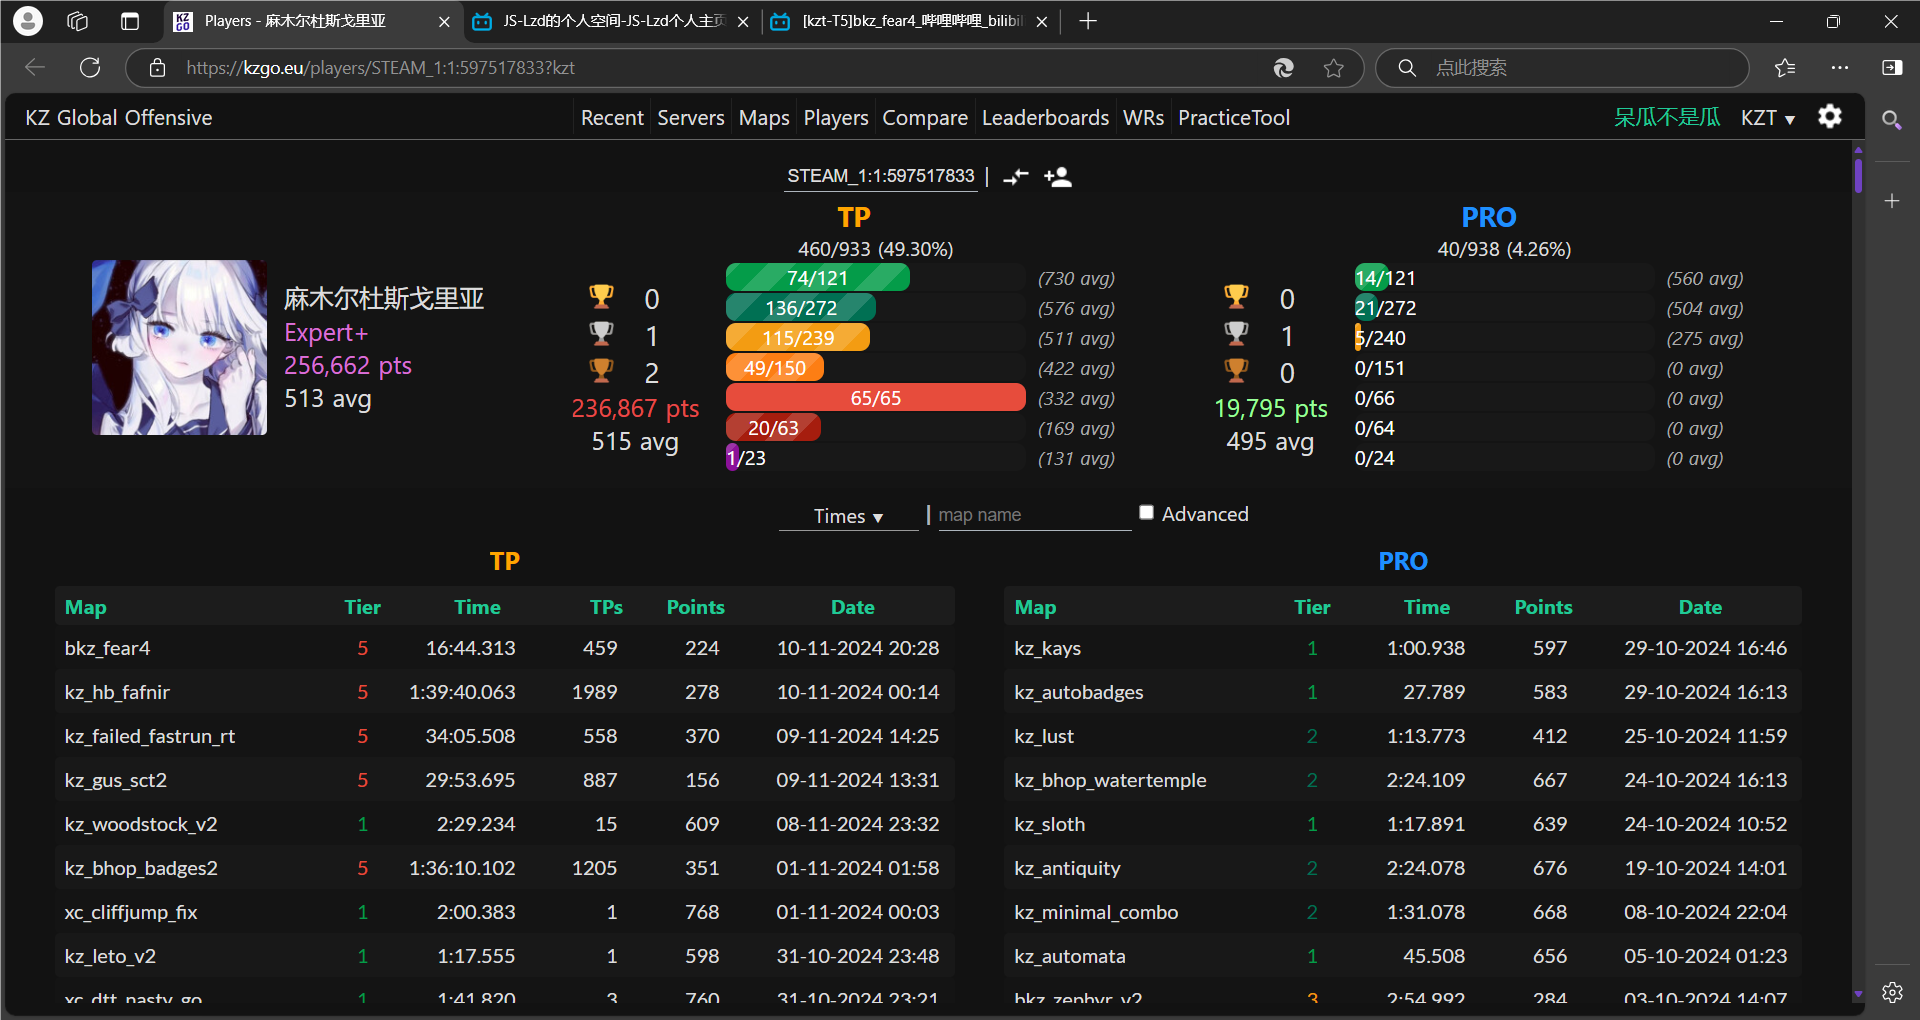Toggle the Advanced checkbox
This screenshot has height=1020, width=1920.
(1147, 512)
